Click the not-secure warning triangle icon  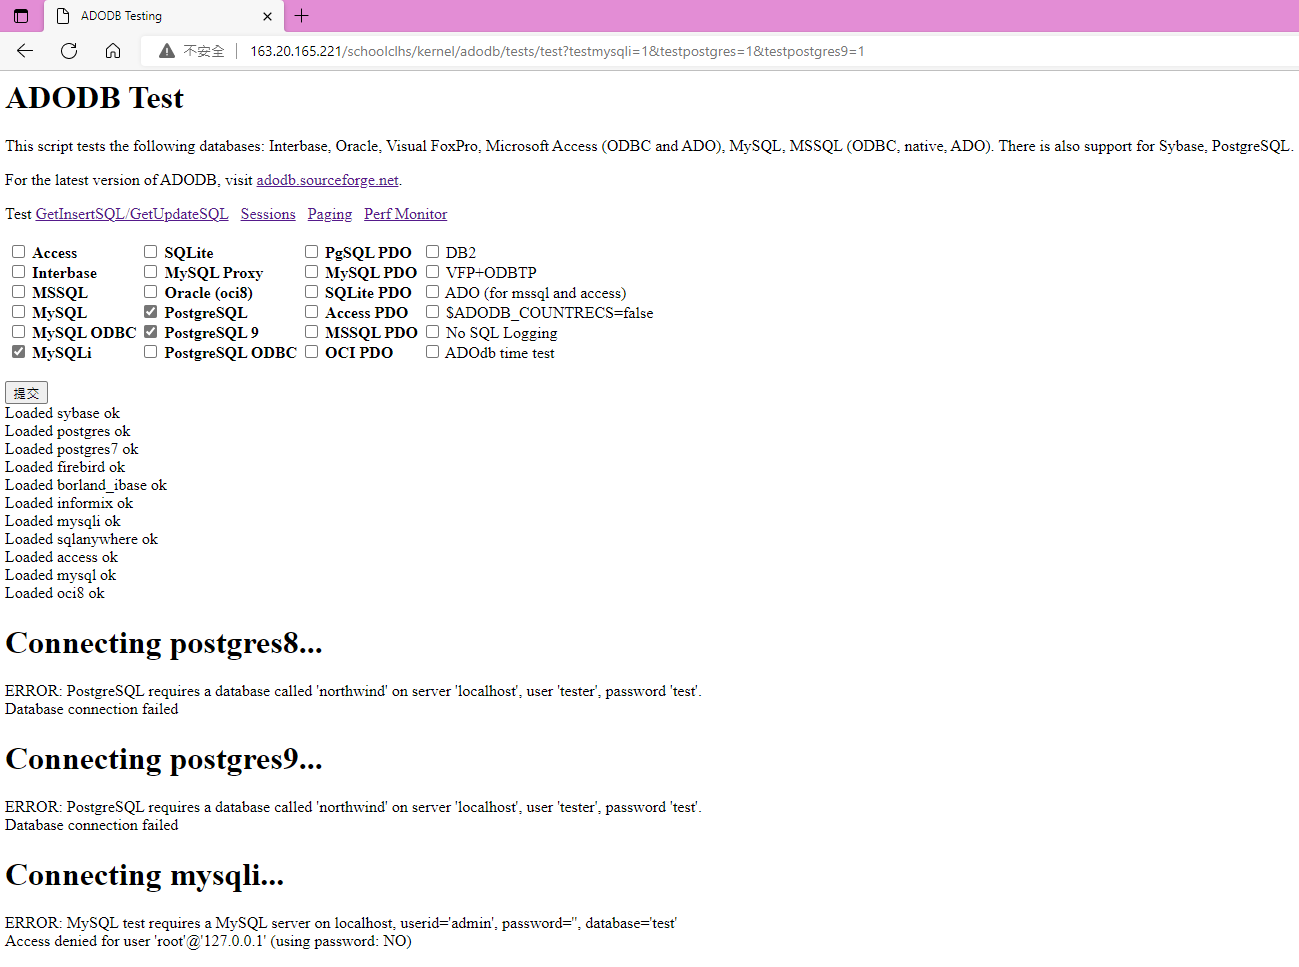(167, 51)
